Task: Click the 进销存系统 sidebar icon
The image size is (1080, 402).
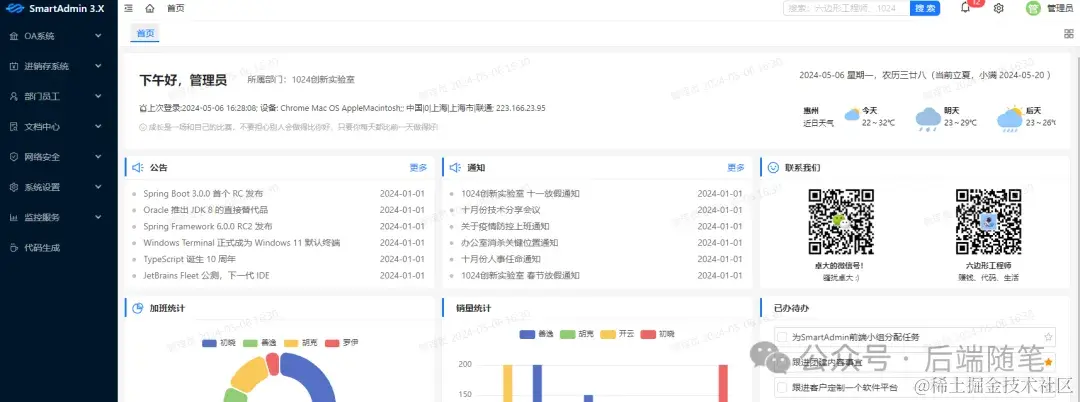Action: point(14,66)
